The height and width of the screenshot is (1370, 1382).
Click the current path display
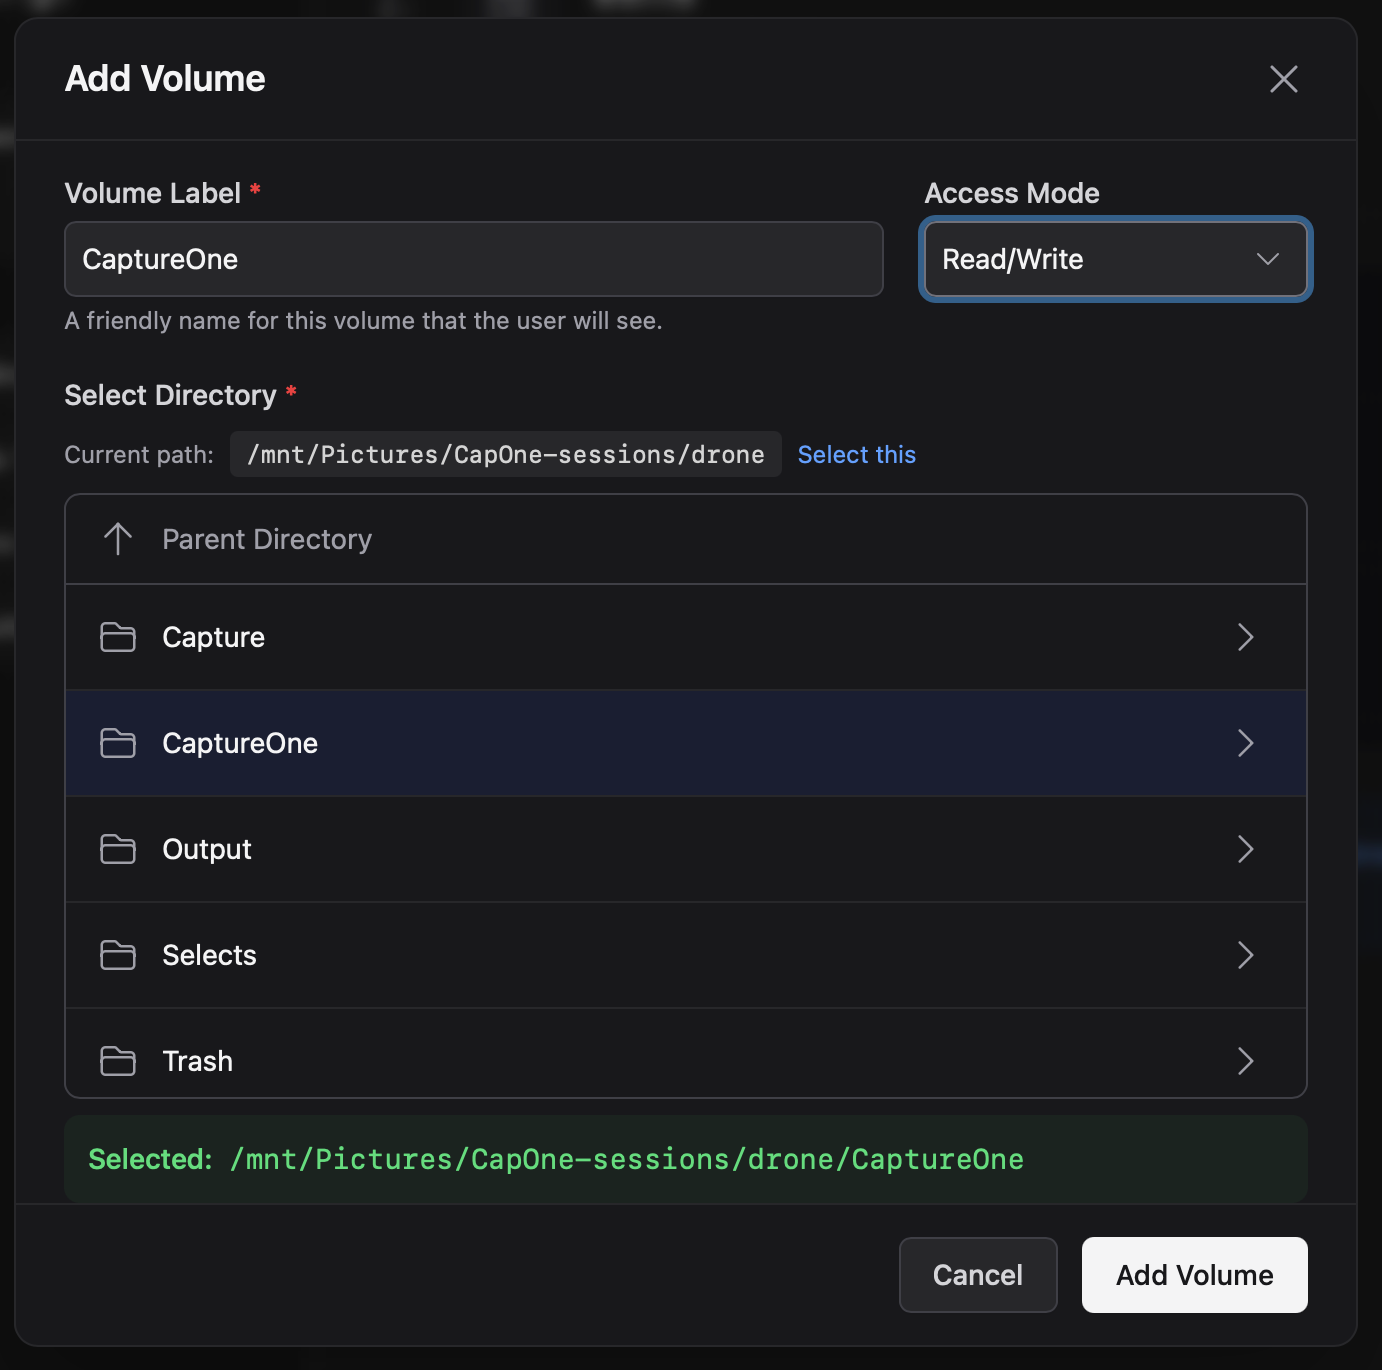[505, 454]
